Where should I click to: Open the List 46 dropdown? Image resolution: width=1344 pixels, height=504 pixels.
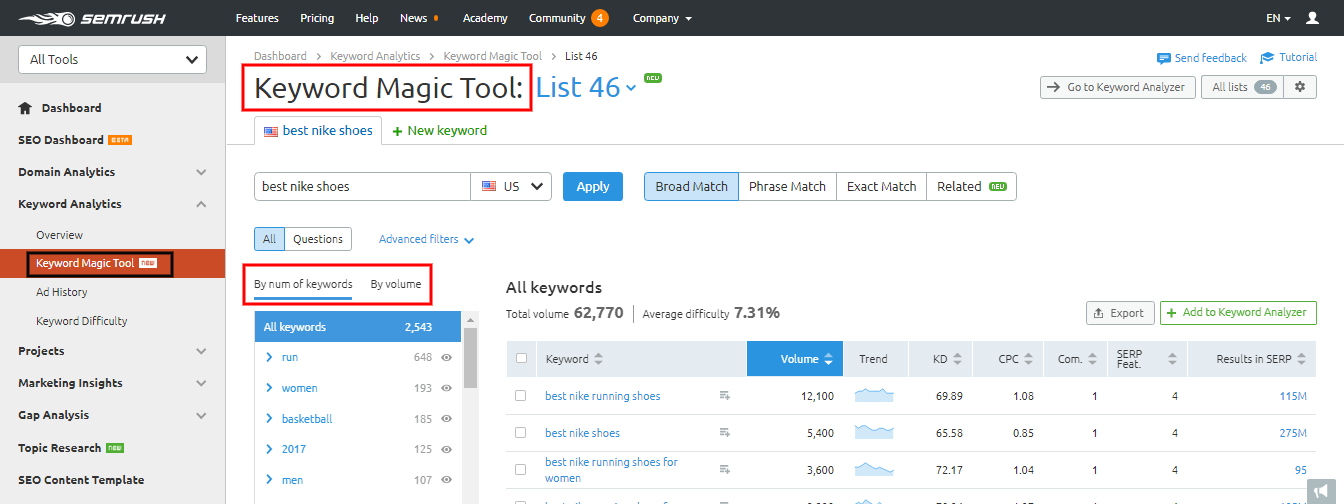click(x=586, y=87)
